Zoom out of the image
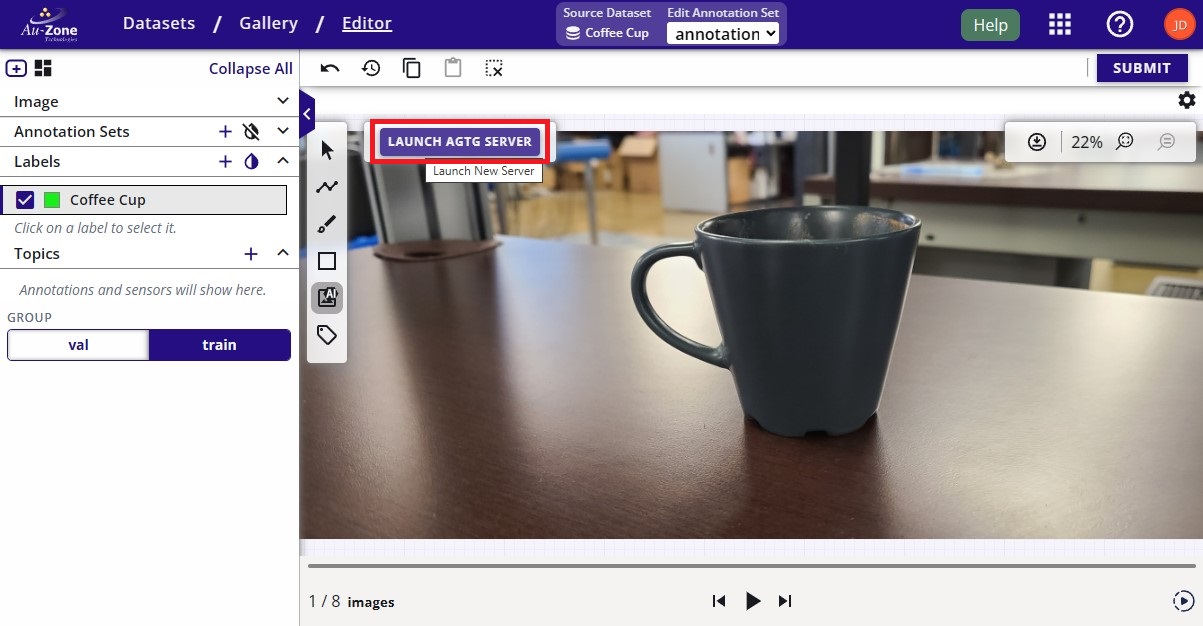Image resolution: width=1203 pixels, height=626 pixels. click(1166, 142)
